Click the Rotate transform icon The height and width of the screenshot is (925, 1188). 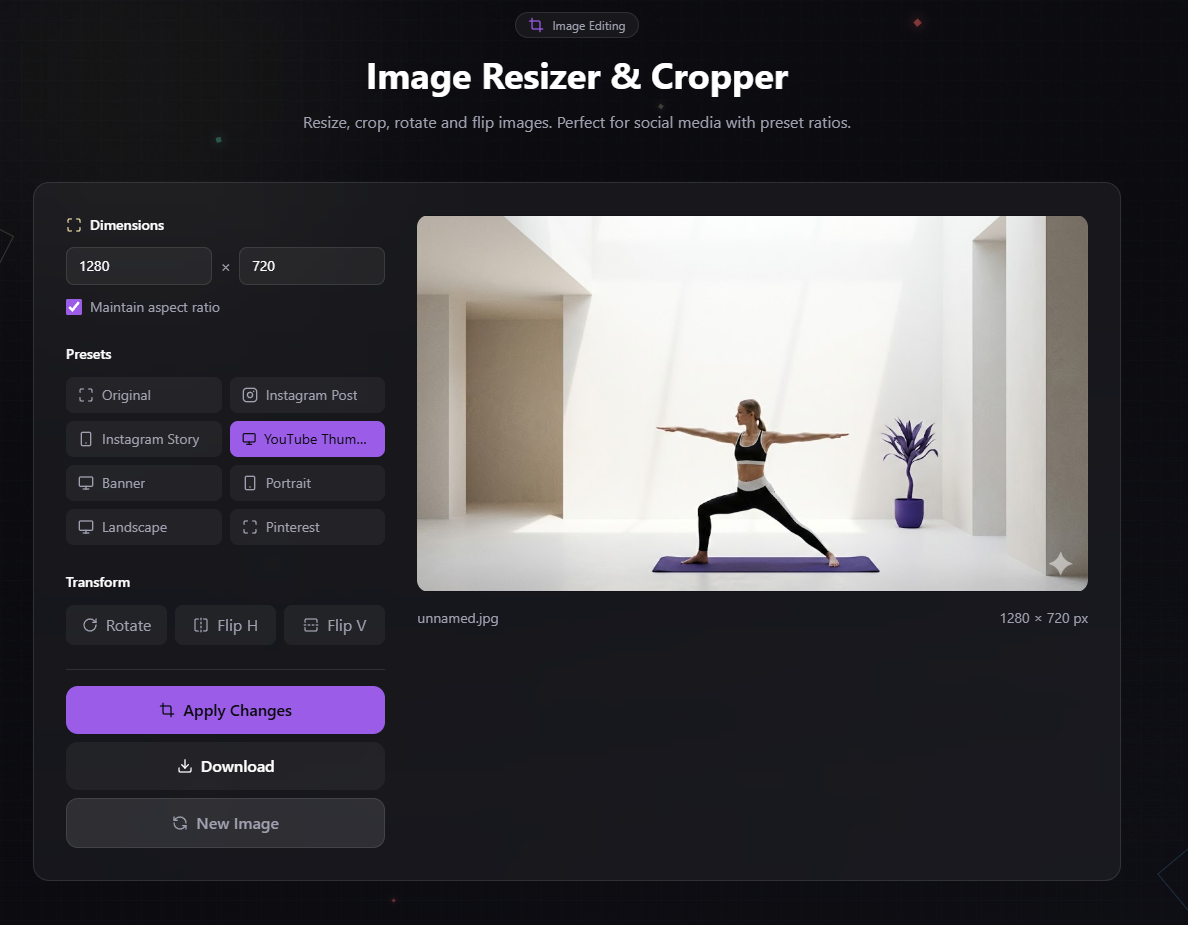[x=90, y=625]
